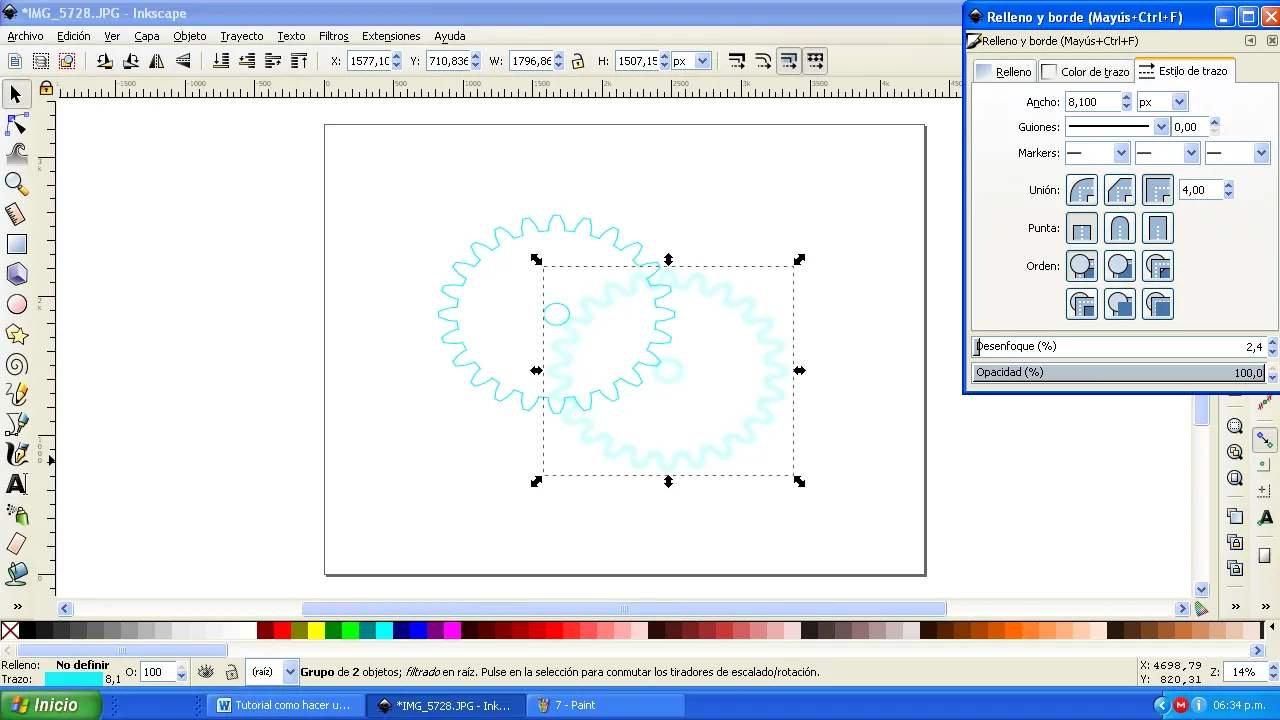Toggle scale stroke width with object
Screen dimensions: 1280x720
pos(737,61)
